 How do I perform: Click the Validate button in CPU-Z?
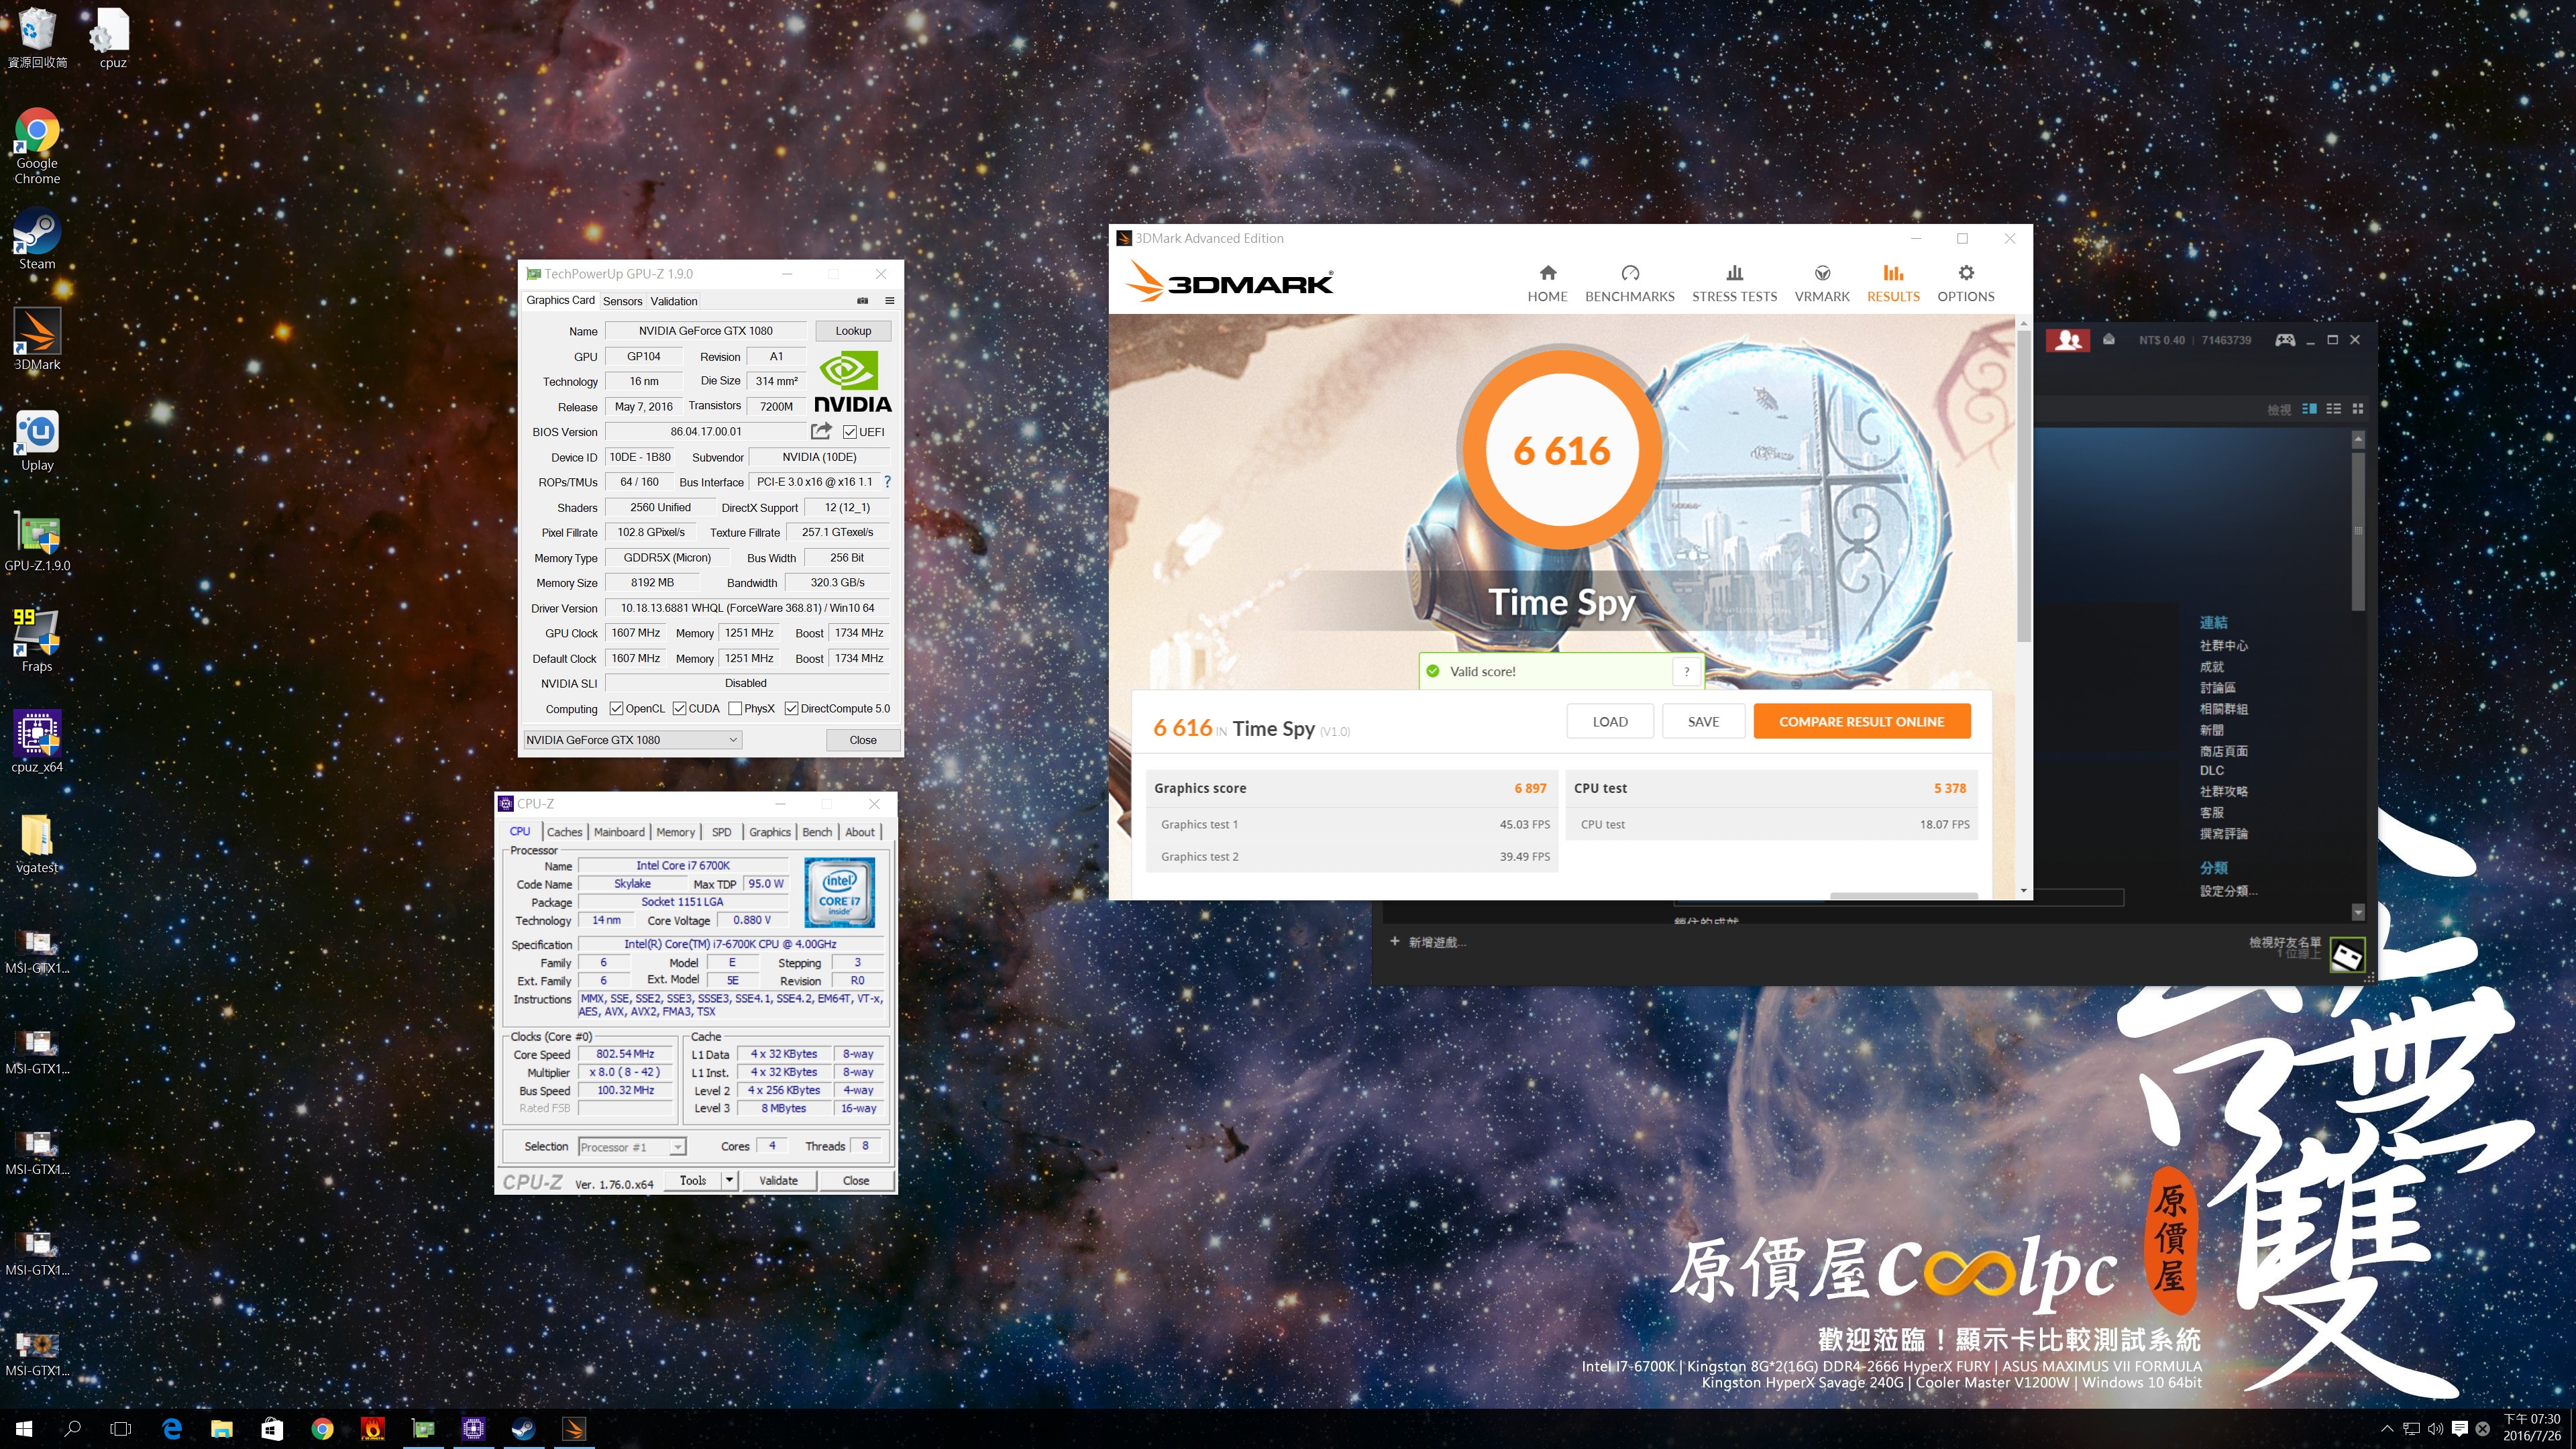point(778,1180)
